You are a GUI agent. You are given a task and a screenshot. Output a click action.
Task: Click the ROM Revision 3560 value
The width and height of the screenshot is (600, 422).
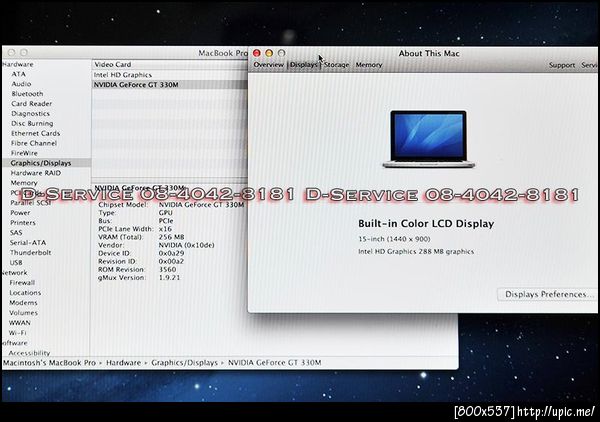click(x=168, y=269)
